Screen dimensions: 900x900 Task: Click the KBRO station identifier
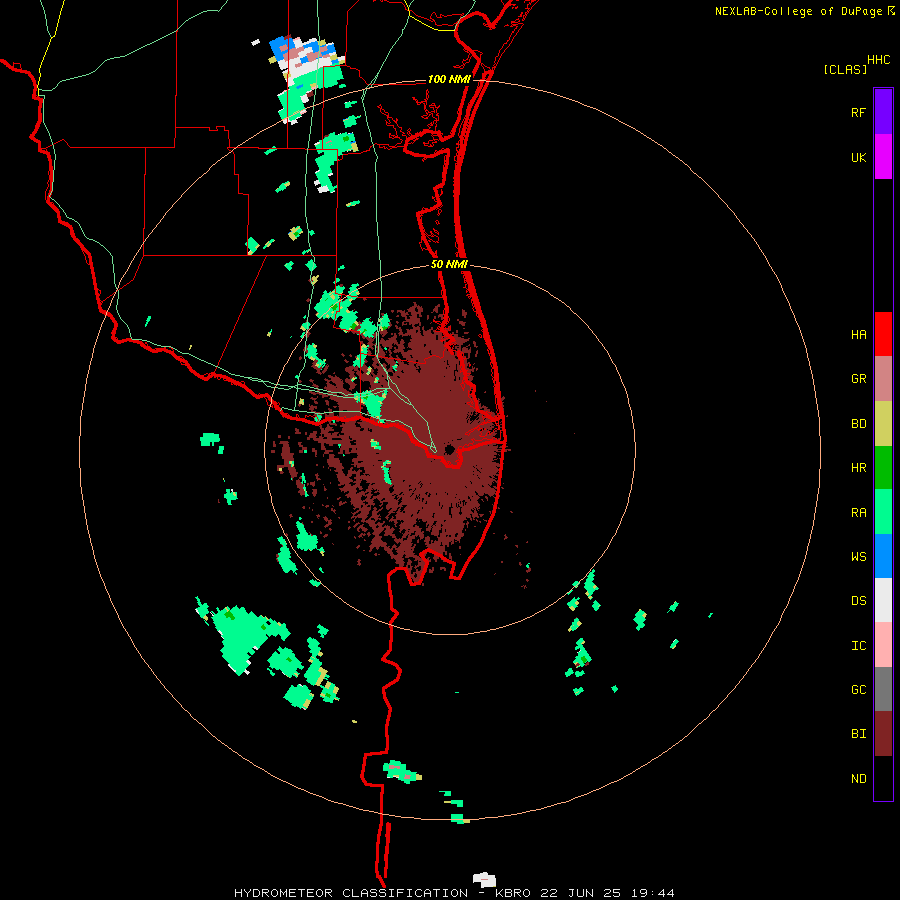[x=513, y=893]
